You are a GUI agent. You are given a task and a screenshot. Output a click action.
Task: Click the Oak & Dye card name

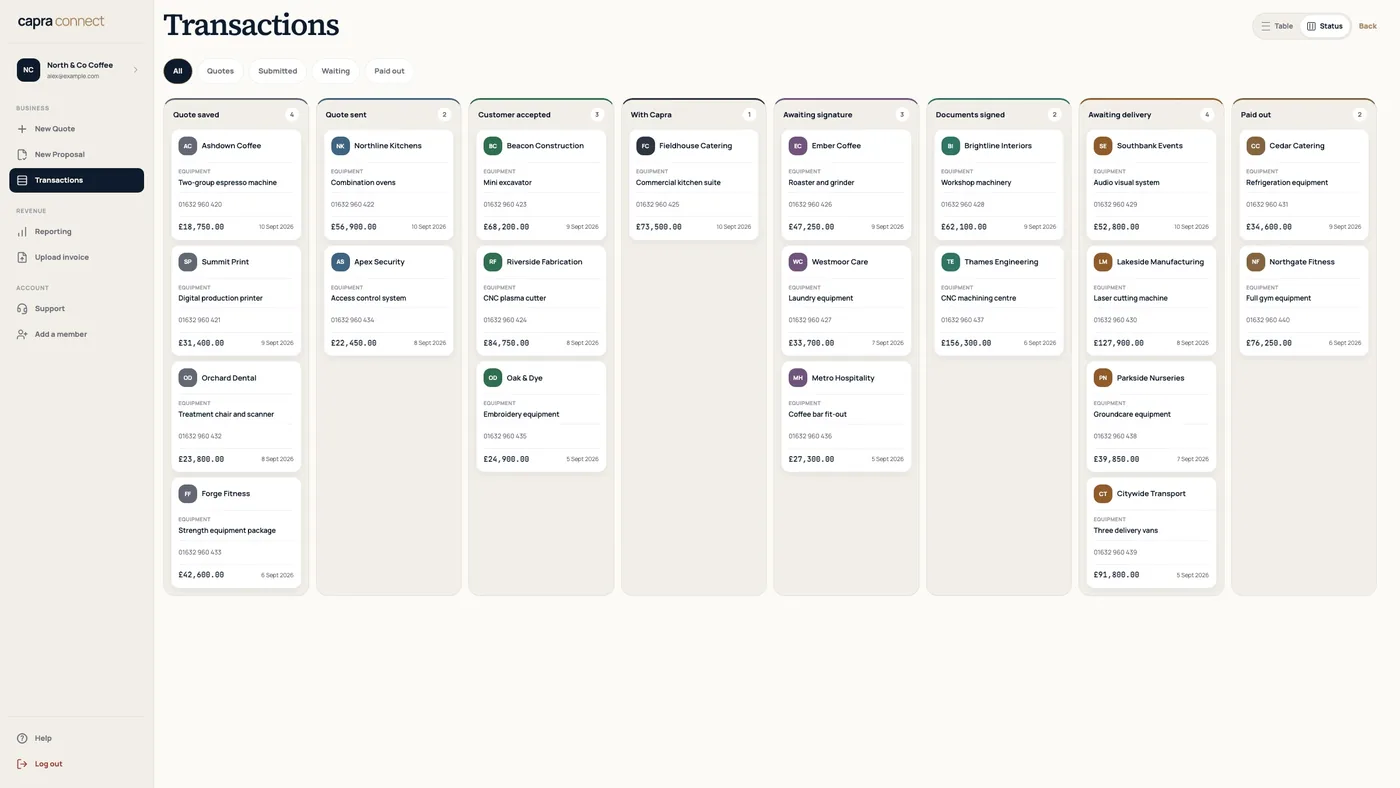tap(525, 378)
